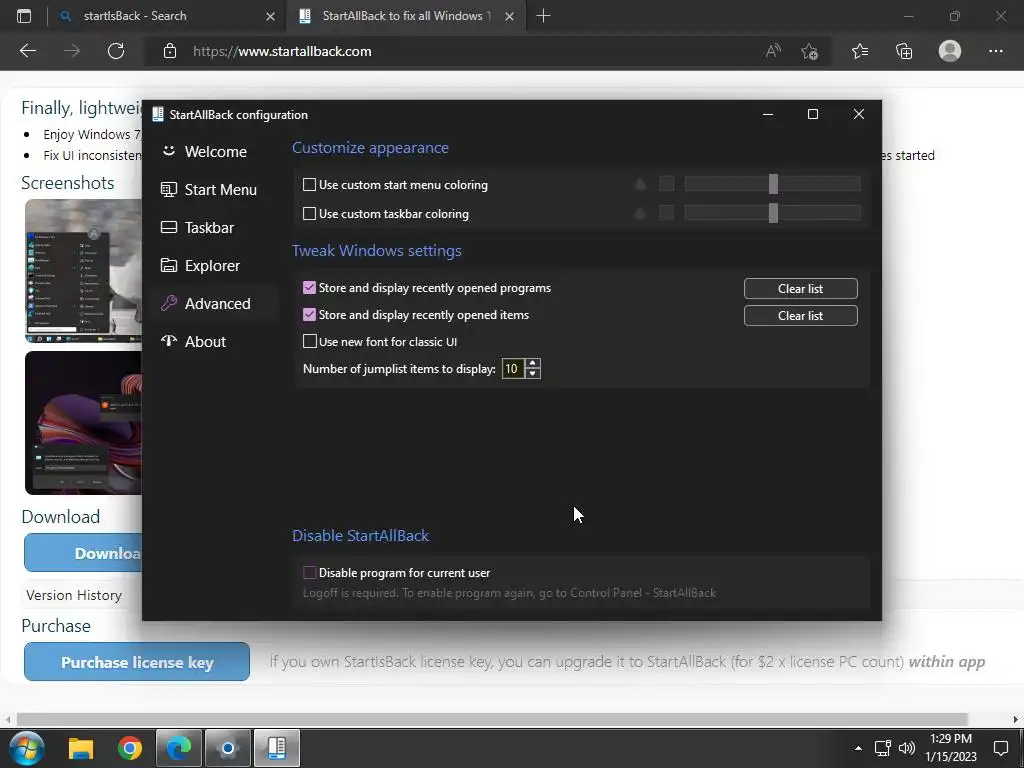The height and width of the screenshot is (768, 1024).
Task: Select the Taskbar sidebar icon
Action: 168,227
